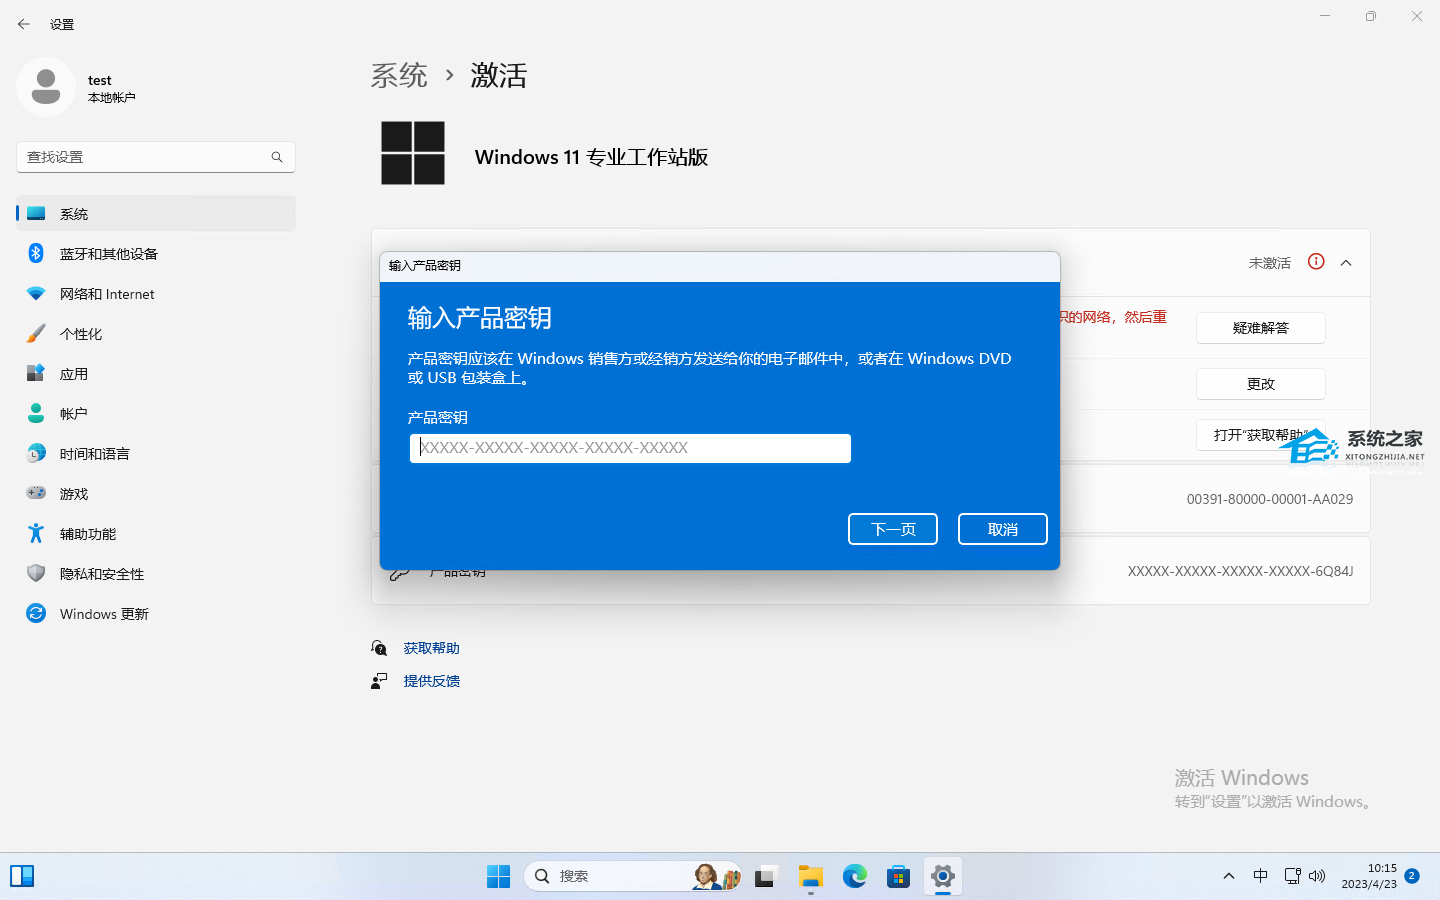The width and height of the screenshot is (1440, 900).
Task: Click the back arrow in Settings
Action: 24,24
